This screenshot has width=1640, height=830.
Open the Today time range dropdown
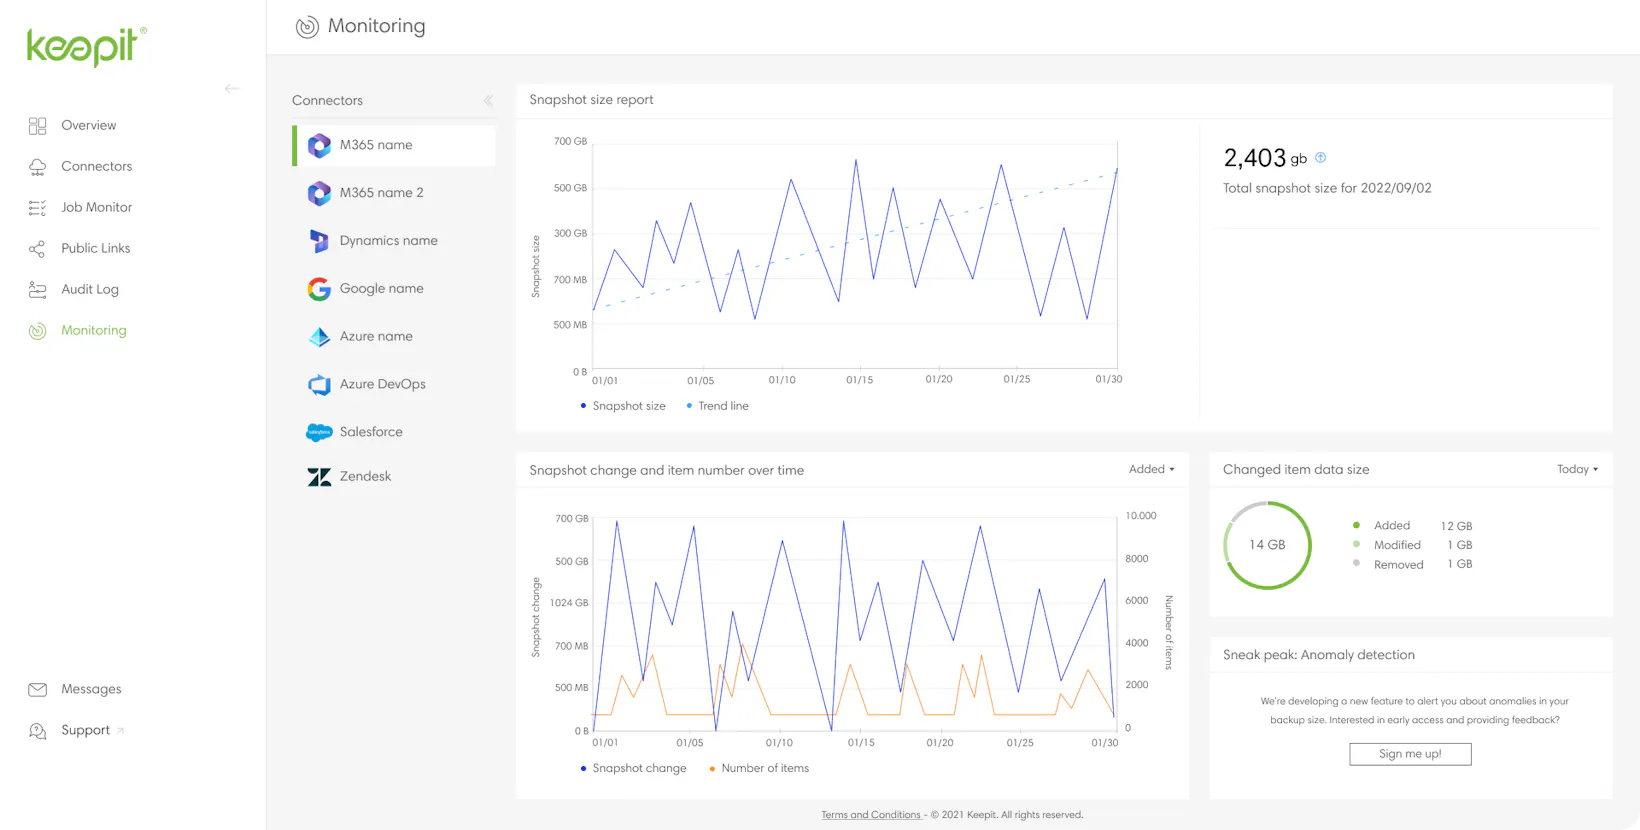click(x=1577, y=470)
